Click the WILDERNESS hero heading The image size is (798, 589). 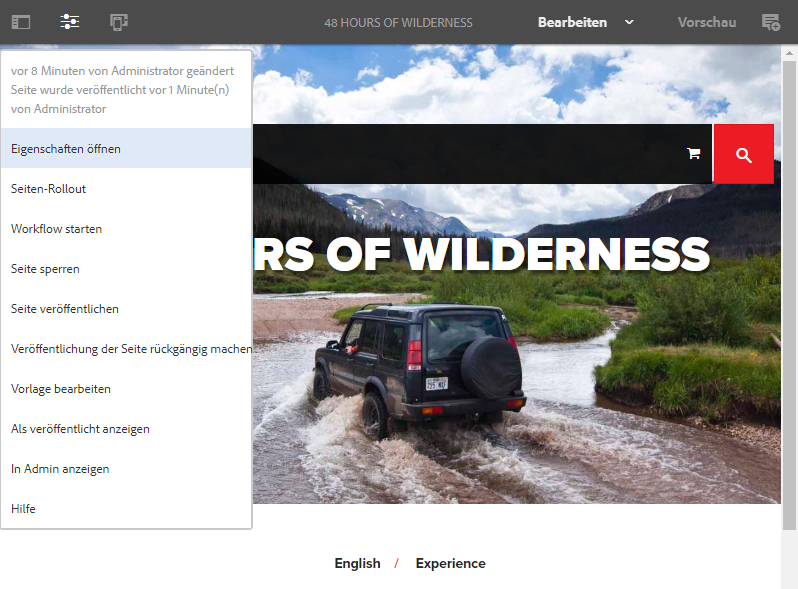click(x=556, y=254)
